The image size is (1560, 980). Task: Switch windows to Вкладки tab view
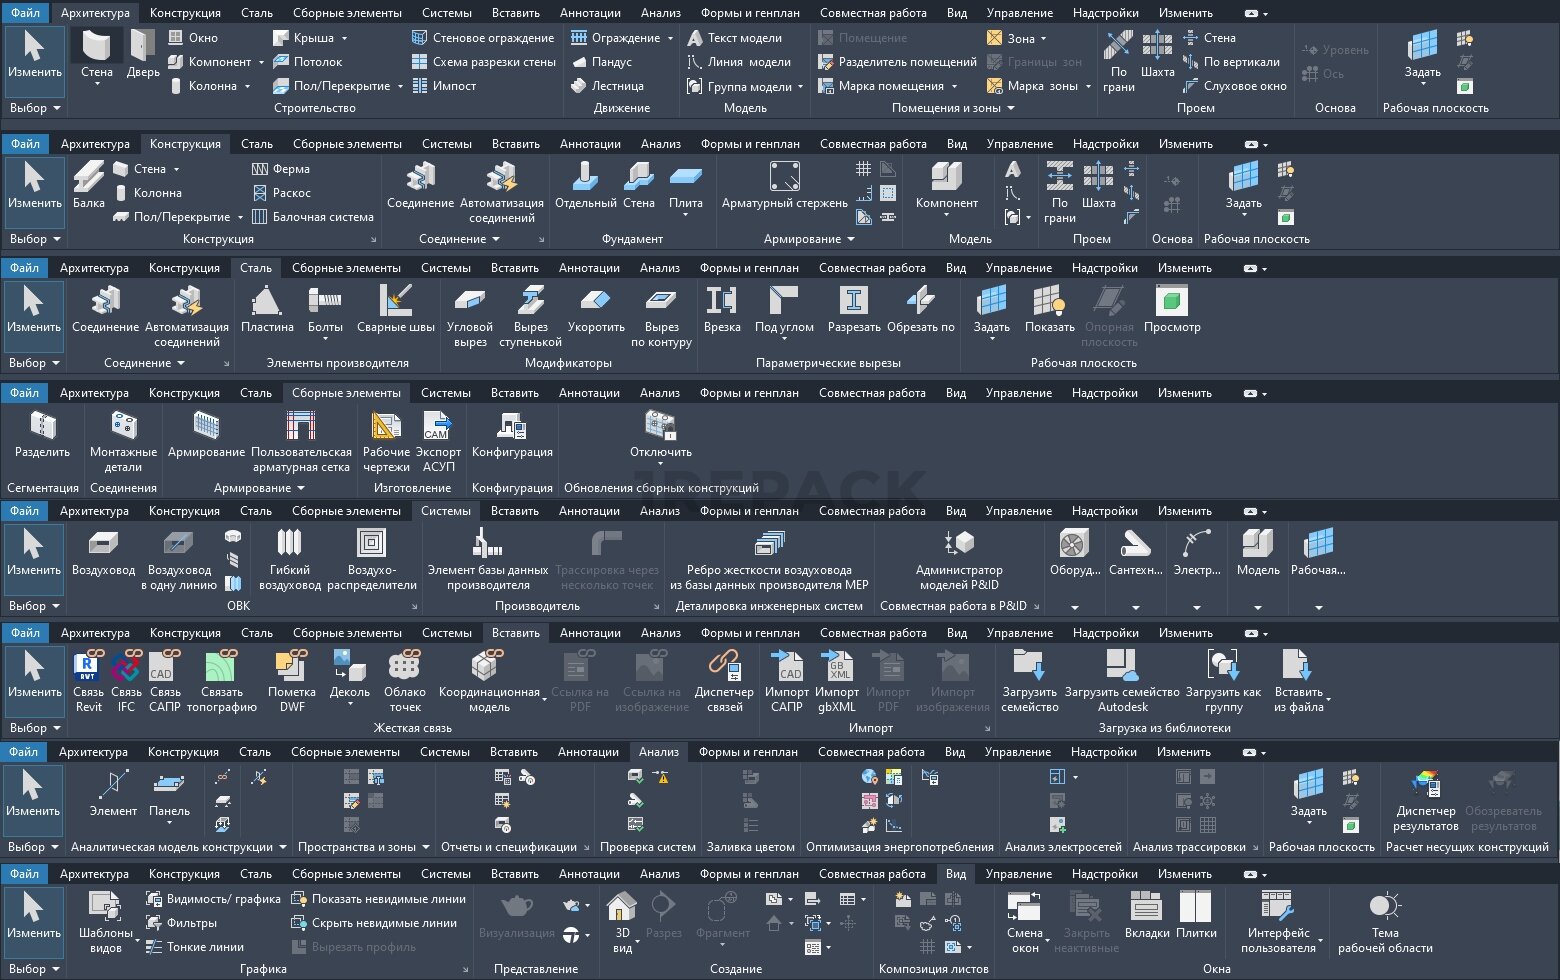click(x=1147, y=915)
